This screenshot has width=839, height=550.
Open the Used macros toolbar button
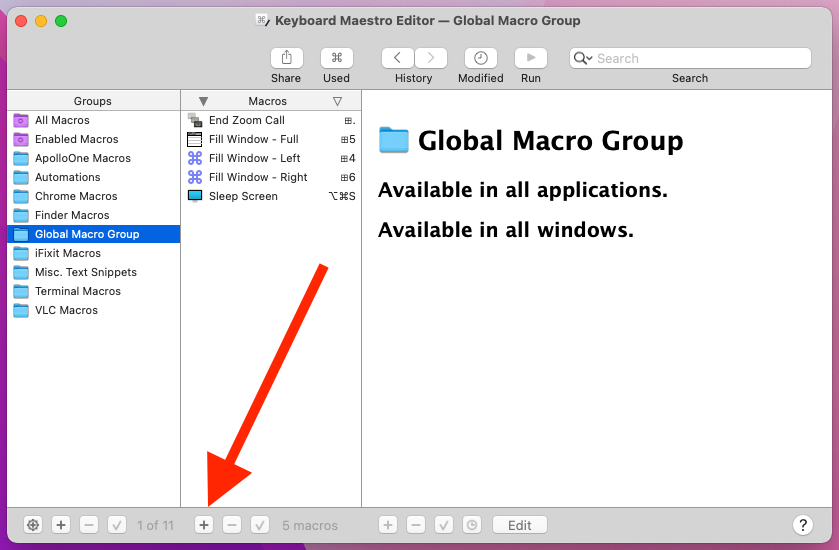337,58
